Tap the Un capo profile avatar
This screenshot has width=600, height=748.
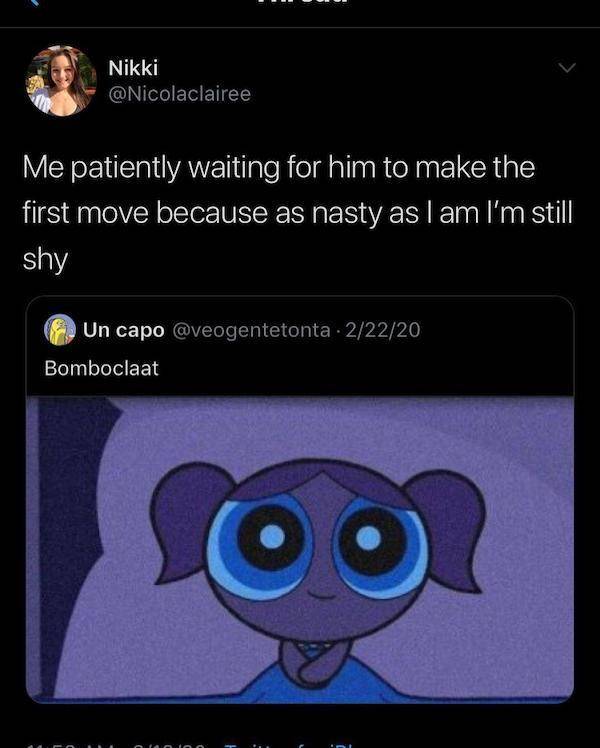[x=62, y=329]
